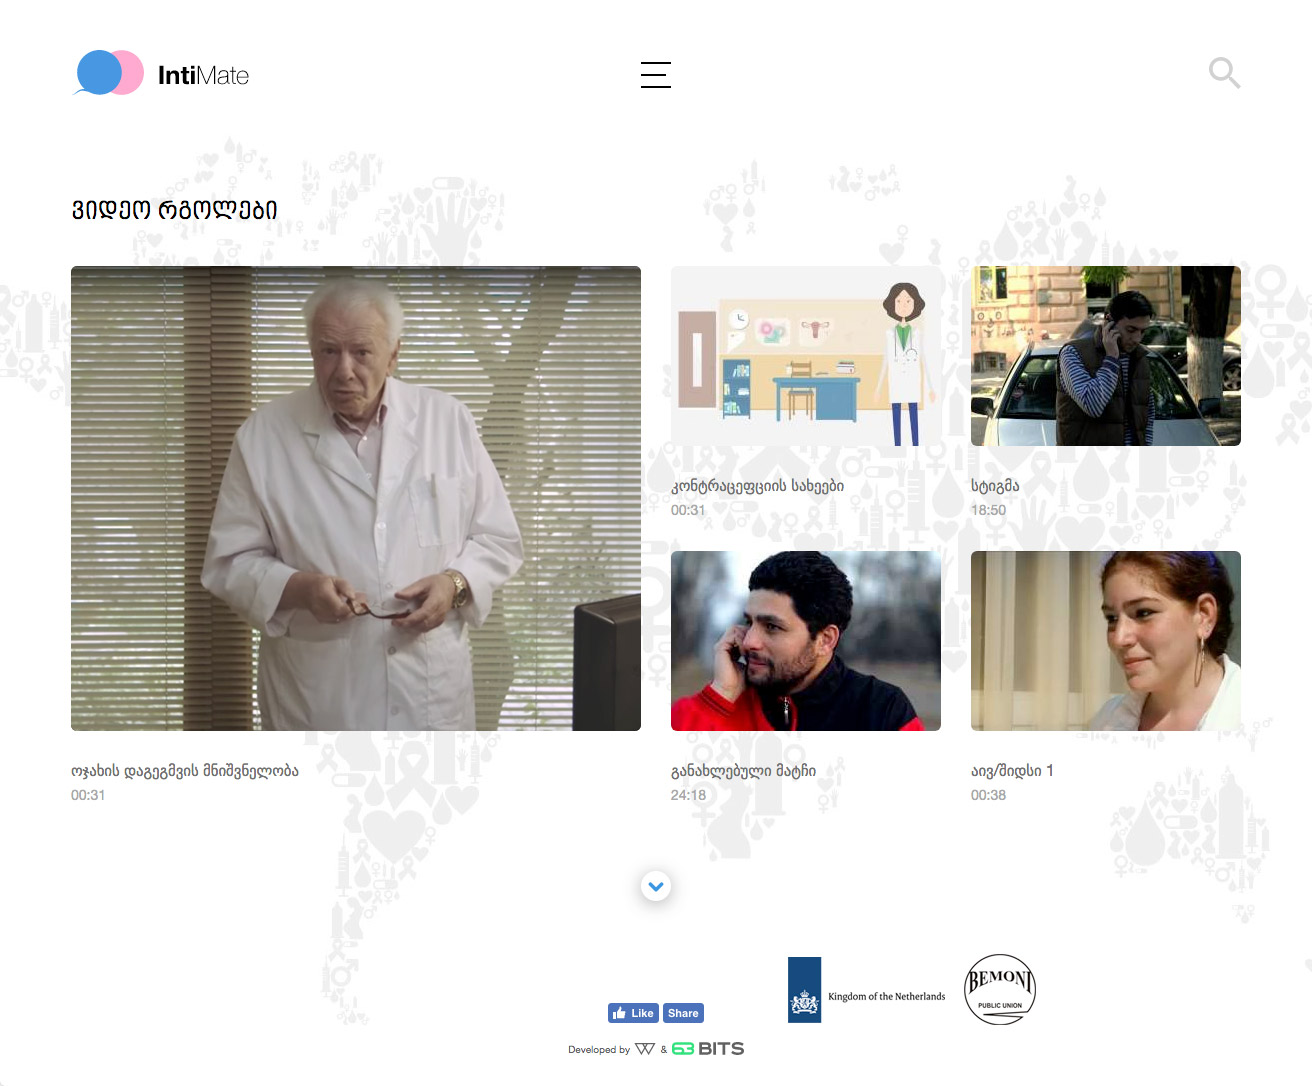Click the კონტრაცეფციის სახეები video title

coord(757,486)
